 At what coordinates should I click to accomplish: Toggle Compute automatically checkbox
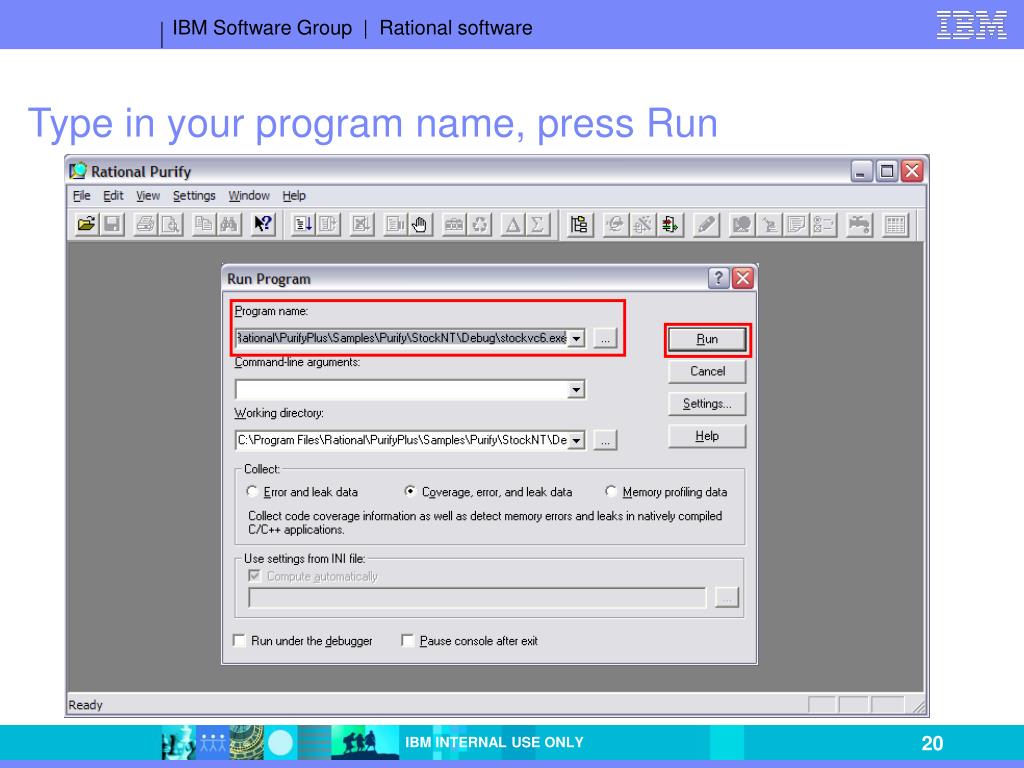(x=254, y=576)
